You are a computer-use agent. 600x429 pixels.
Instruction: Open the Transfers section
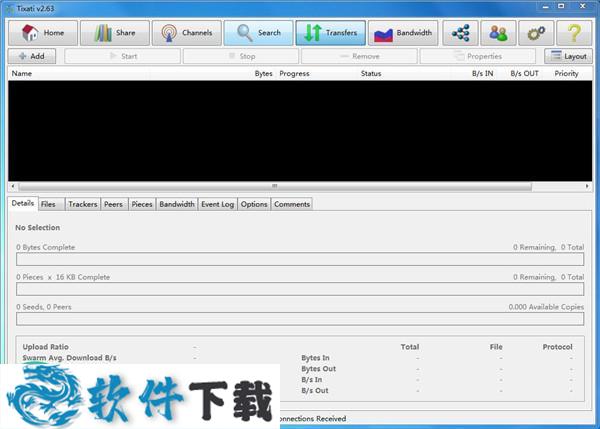click(331, 33)
